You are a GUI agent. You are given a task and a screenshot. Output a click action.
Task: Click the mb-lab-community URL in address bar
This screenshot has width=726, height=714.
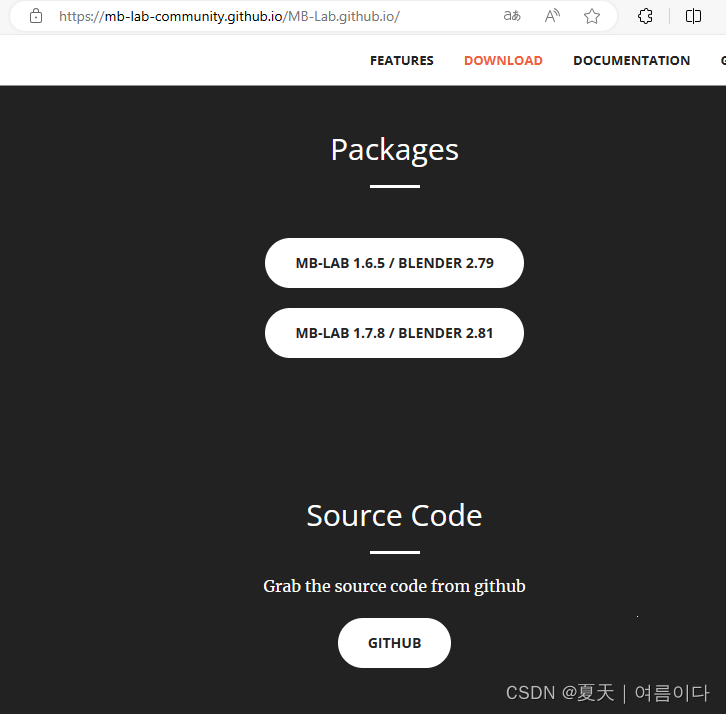pyautogui.click(x=229, y=17)
